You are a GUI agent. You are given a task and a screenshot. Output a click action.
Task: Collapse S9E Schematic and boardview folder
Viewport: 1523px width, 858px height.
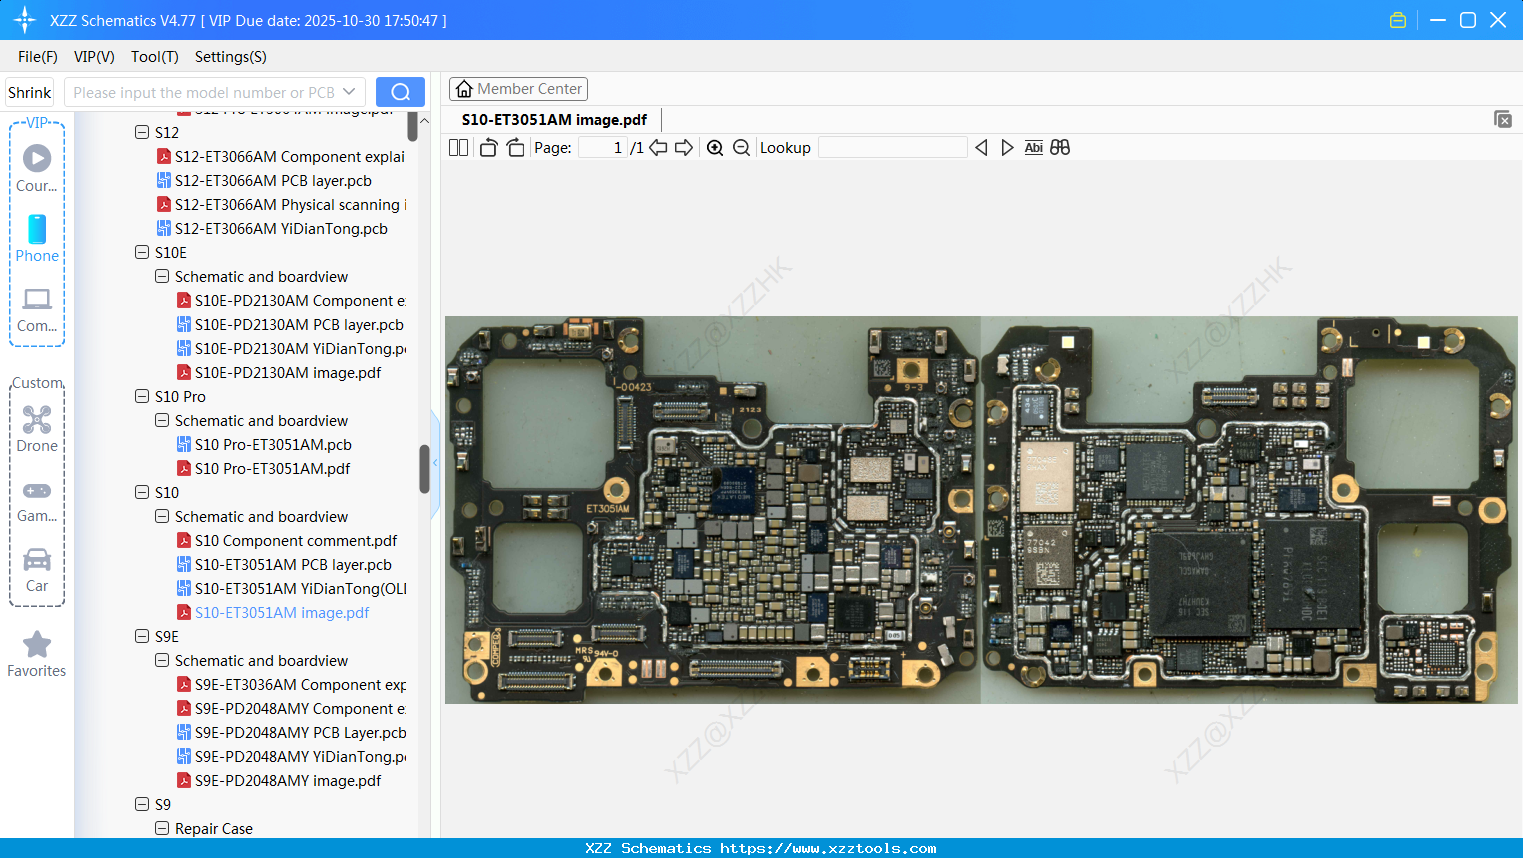tap(162, 661)
